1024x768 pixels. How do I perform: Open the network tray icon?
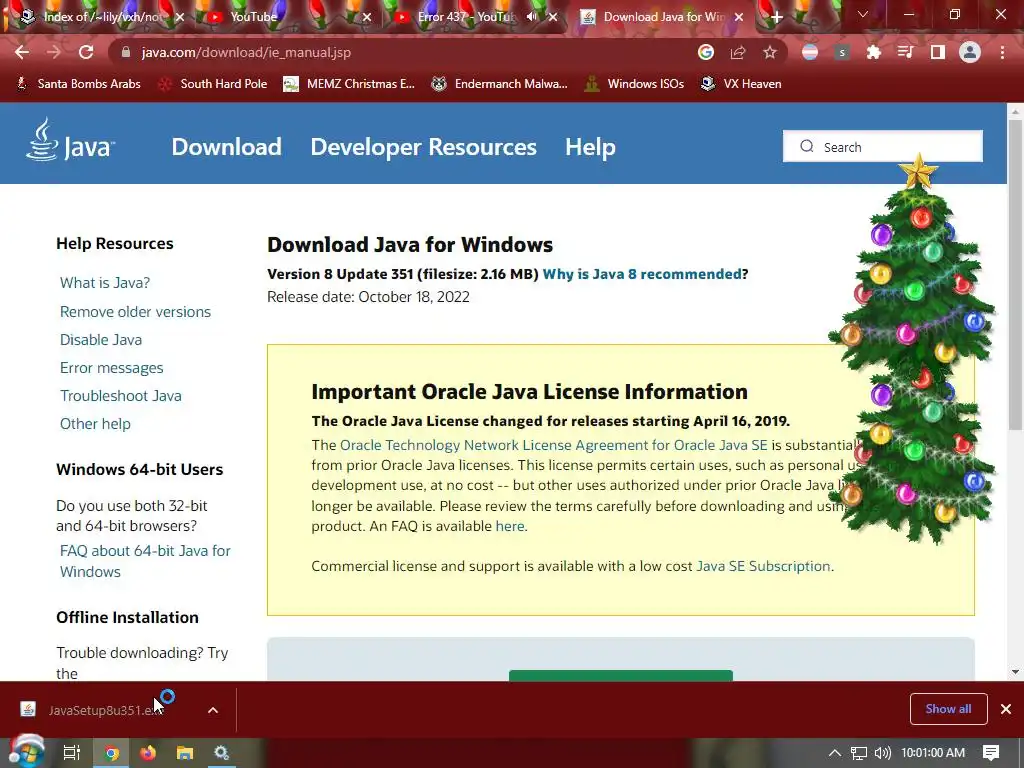pos(859,753)
